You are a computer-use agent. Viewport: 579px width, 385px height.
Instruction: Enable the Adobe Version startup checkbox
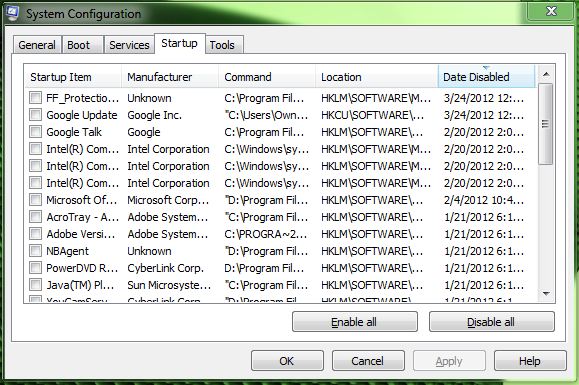(35, 234)
